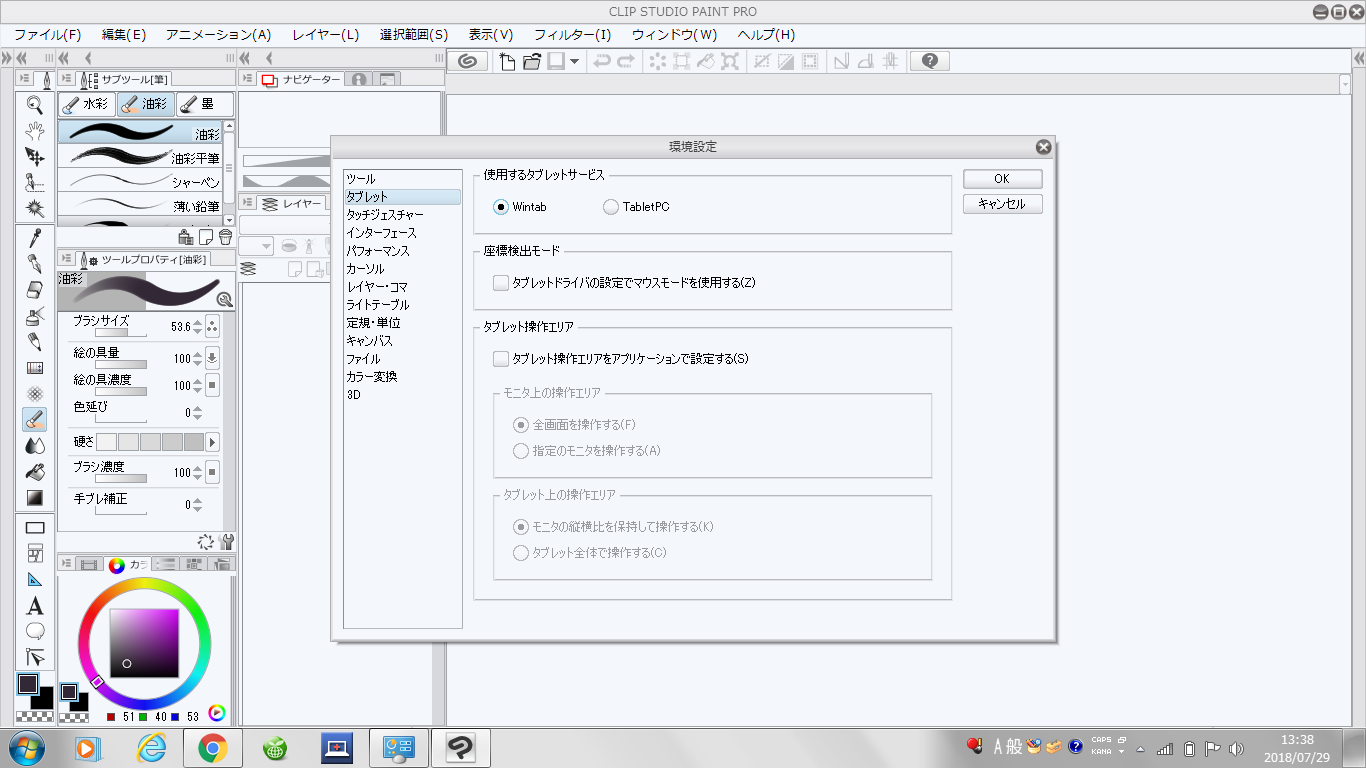Open dropdown arrow next to save icon
This screenshot has height=771, width=1366.
(x=574, y=61)
